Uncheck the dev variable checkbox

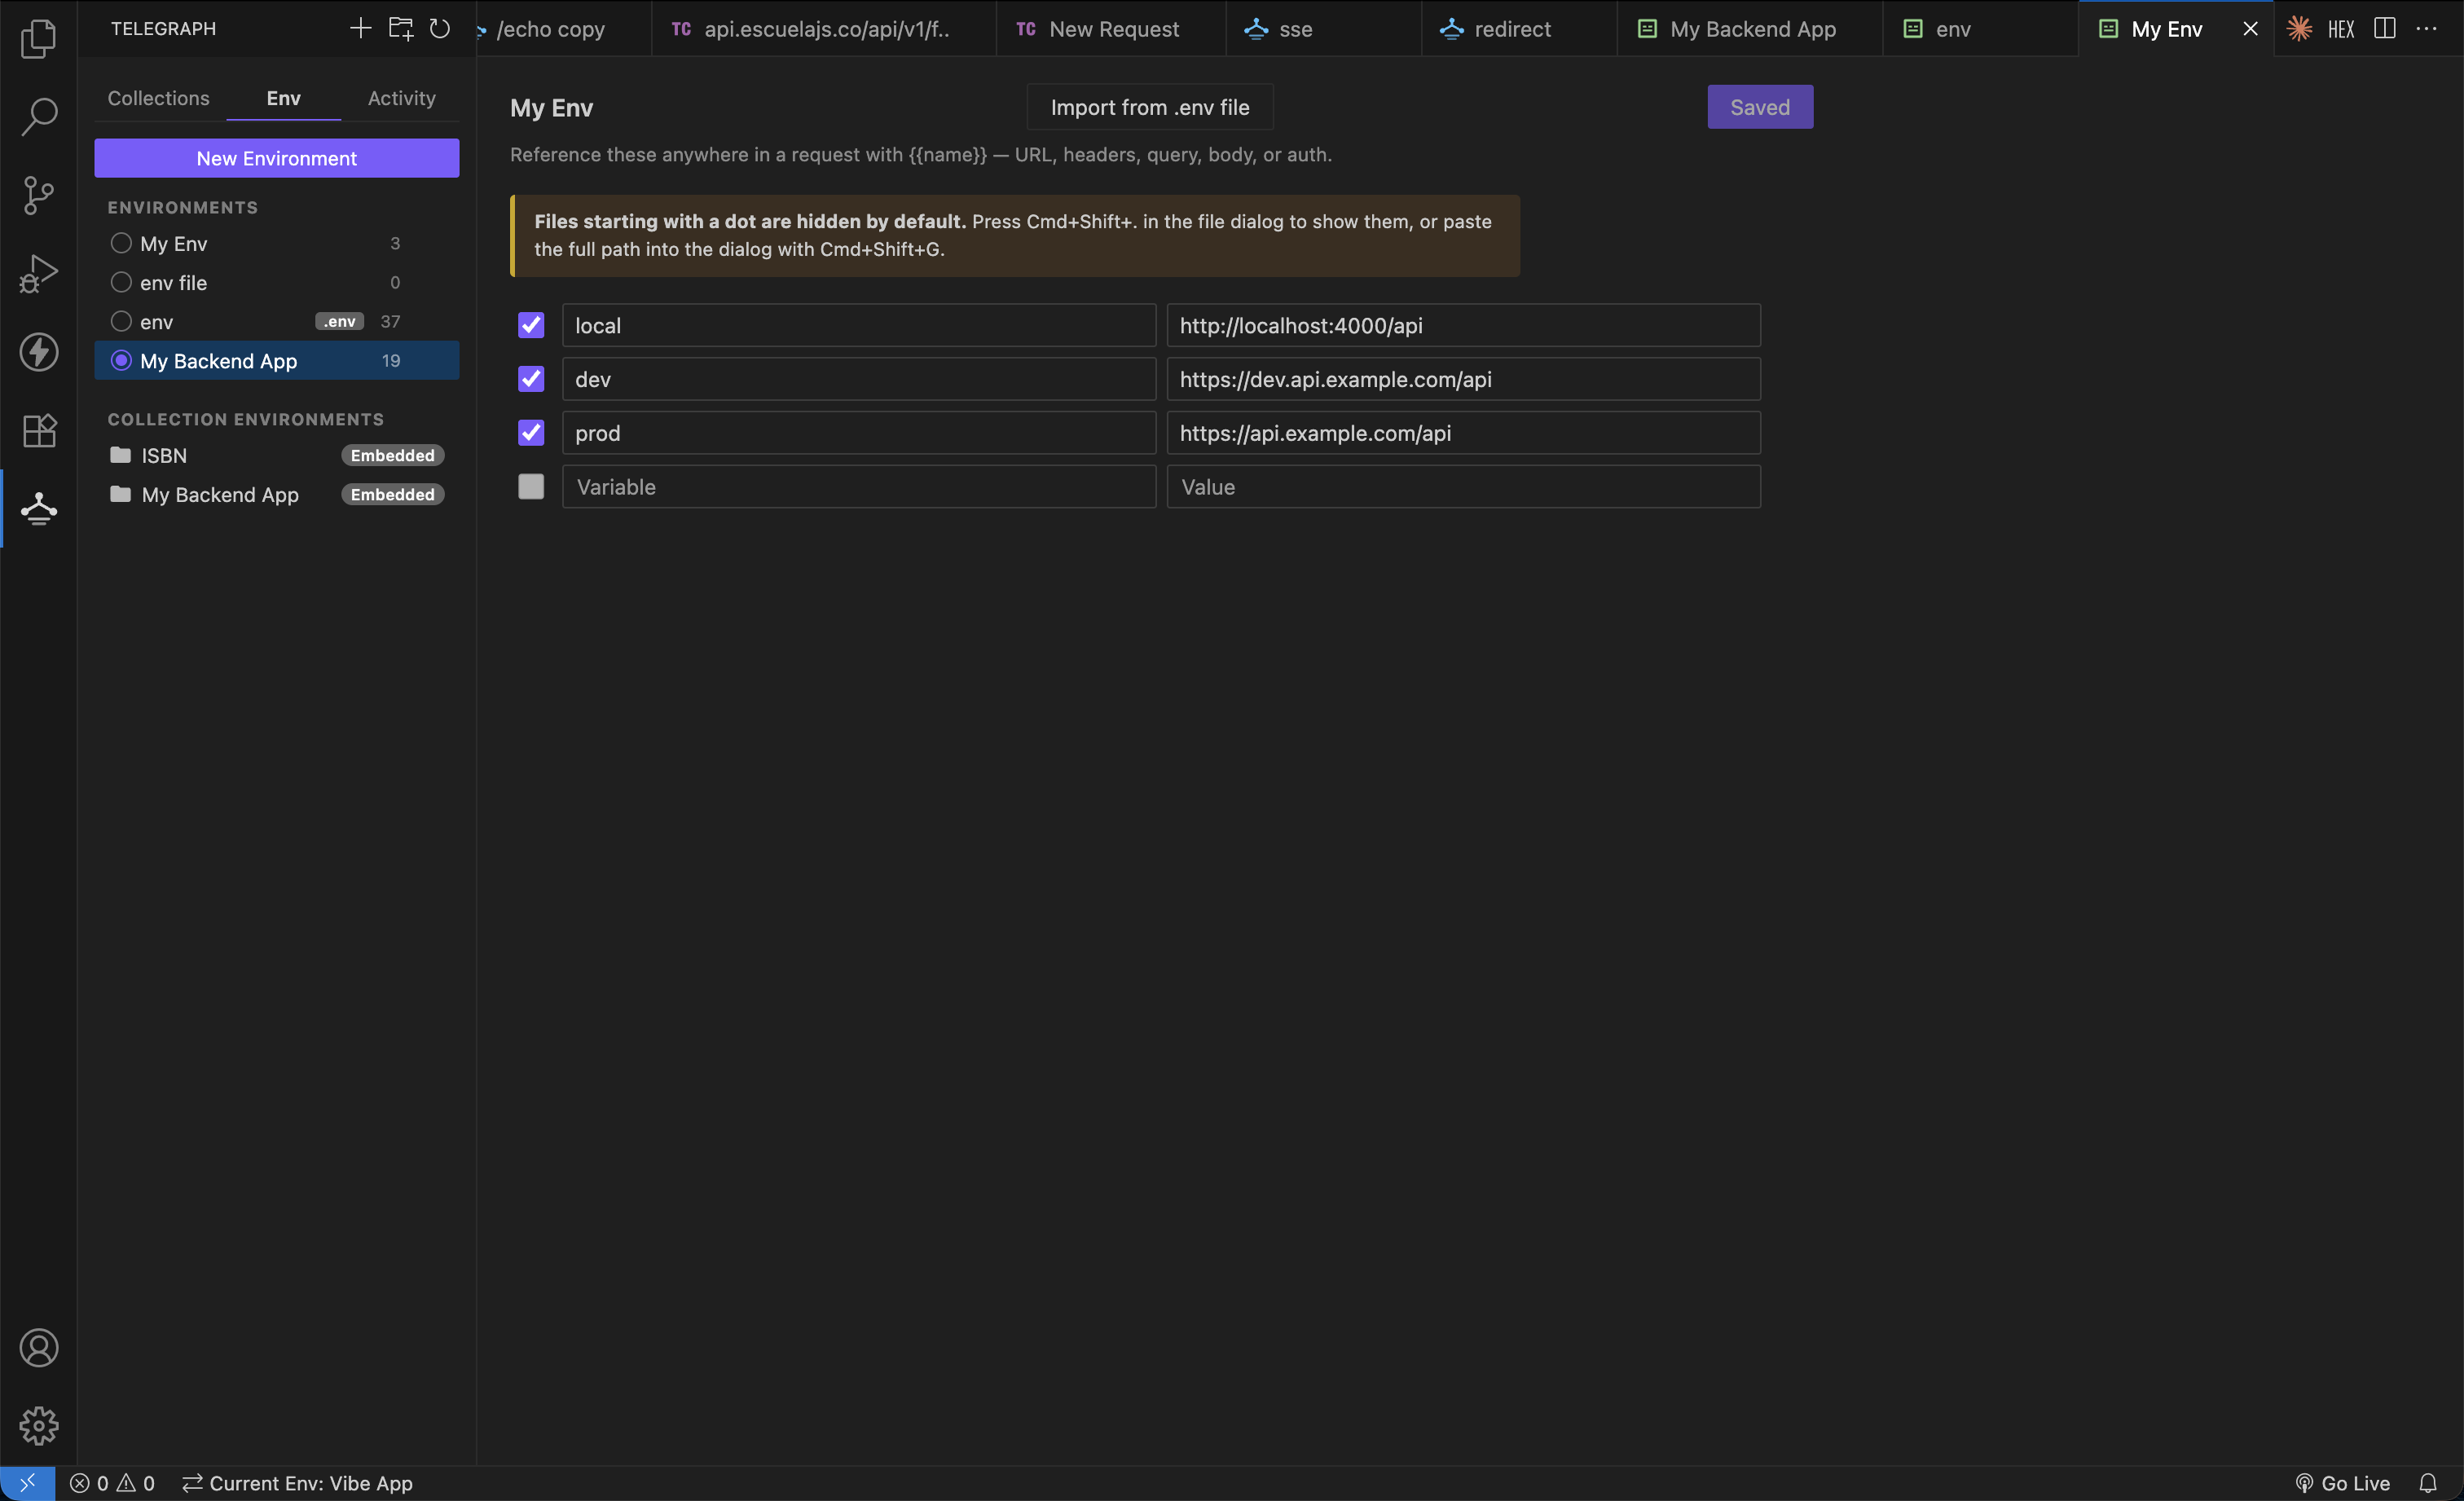coord(531,379)
